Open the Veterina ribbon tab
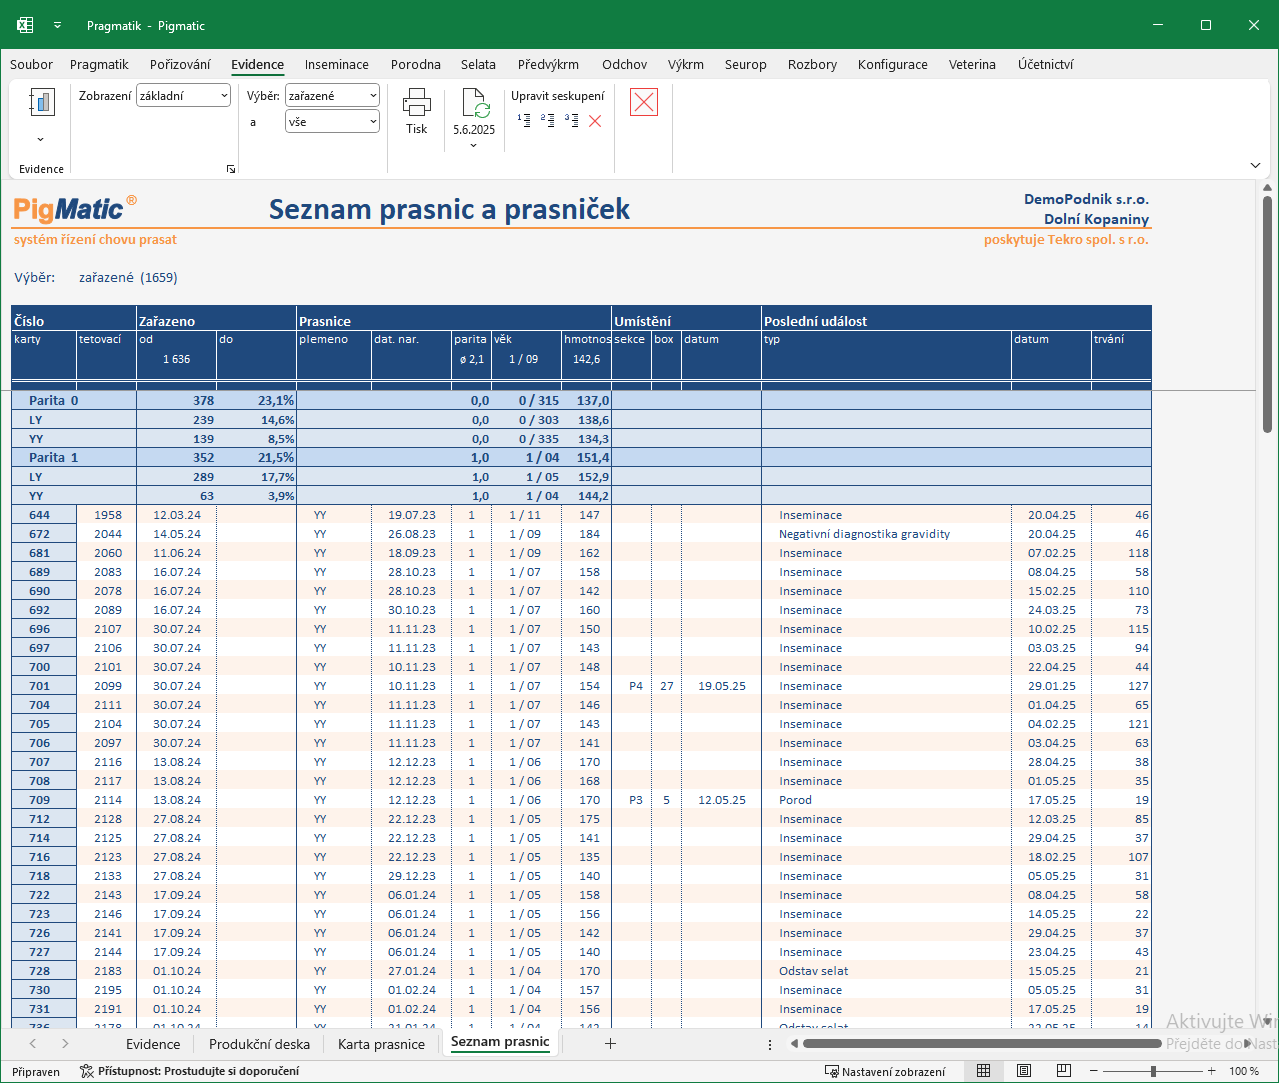Screen dimensions: 1279x1083 click(x=972, y=64)
